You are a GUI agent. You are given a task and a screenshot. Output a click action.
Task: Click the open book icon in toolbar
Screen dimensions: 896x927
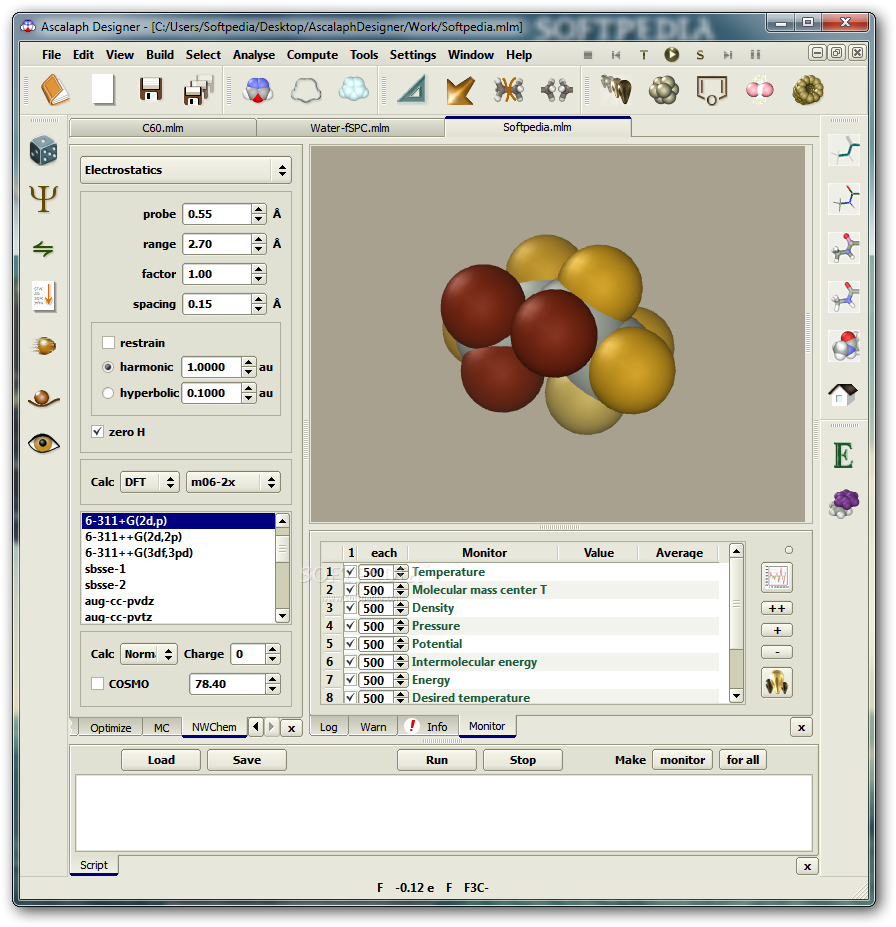[x=55, y=90]
